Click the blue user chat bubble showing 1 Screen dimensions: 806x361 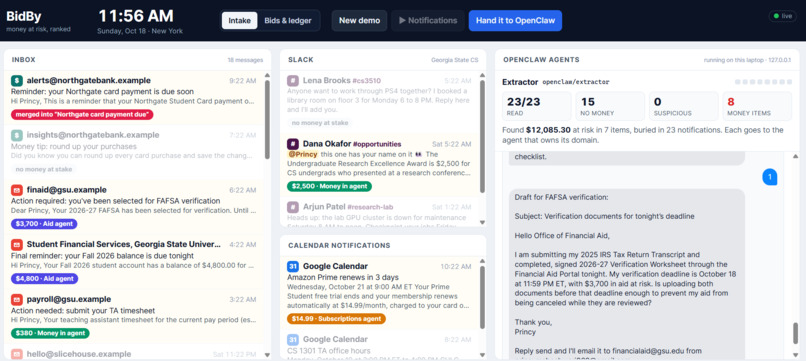[x=770, y=177]
